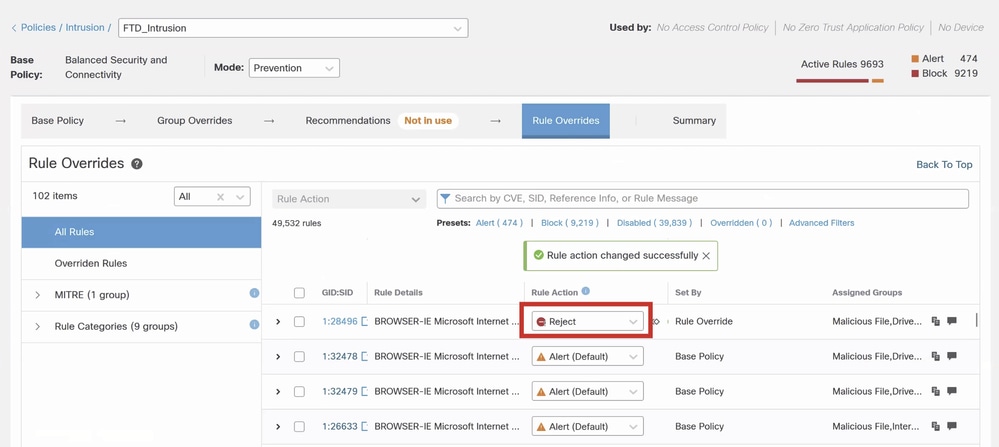
Task: Select the checkbox for rule 1:28496
Action: (299, 322)
